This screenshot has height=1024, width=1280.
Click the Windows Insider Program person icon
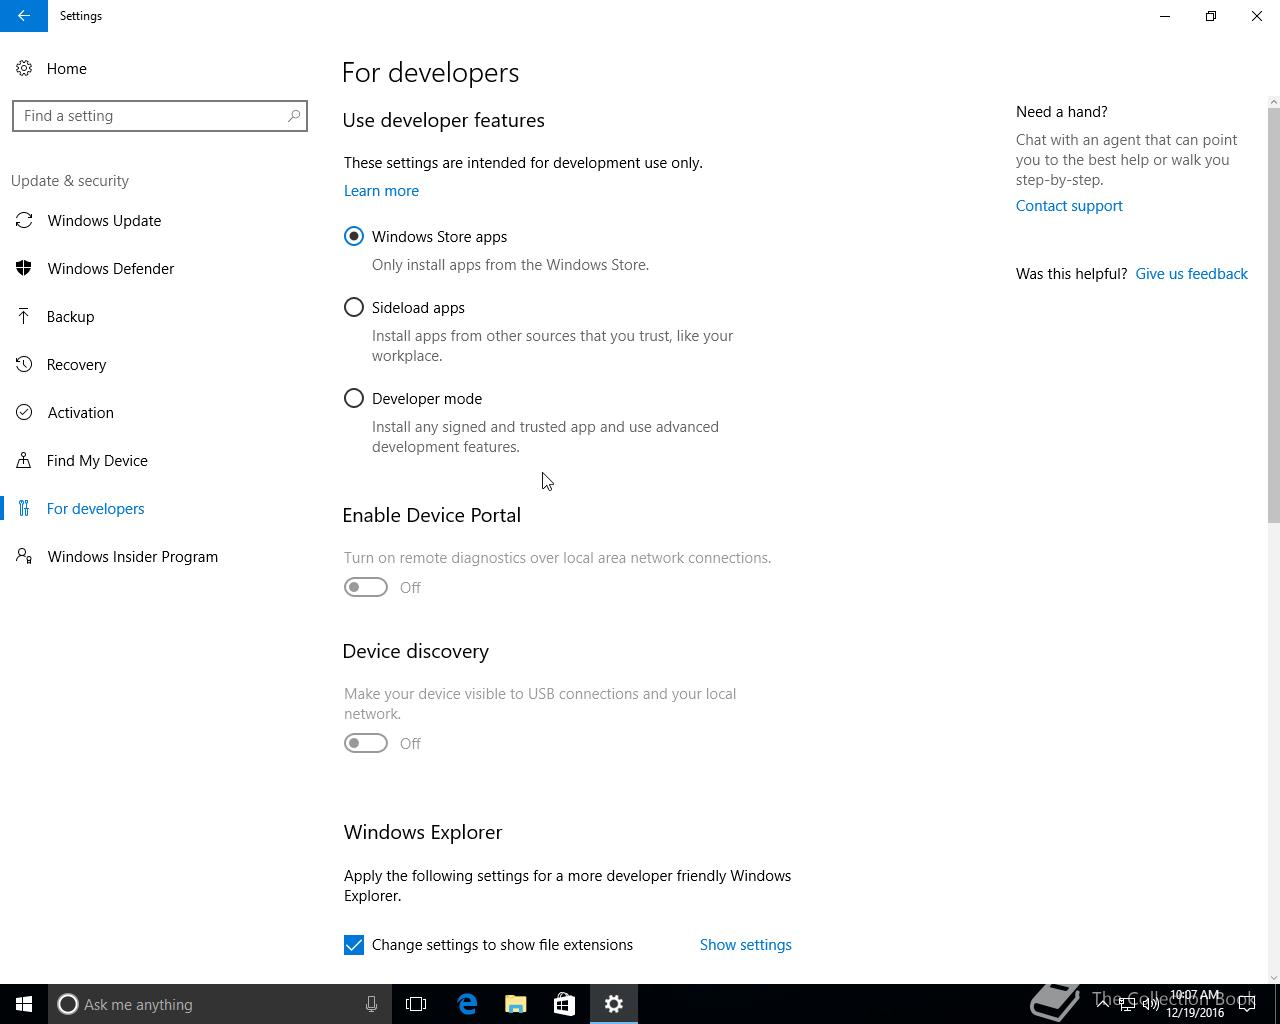24,557
